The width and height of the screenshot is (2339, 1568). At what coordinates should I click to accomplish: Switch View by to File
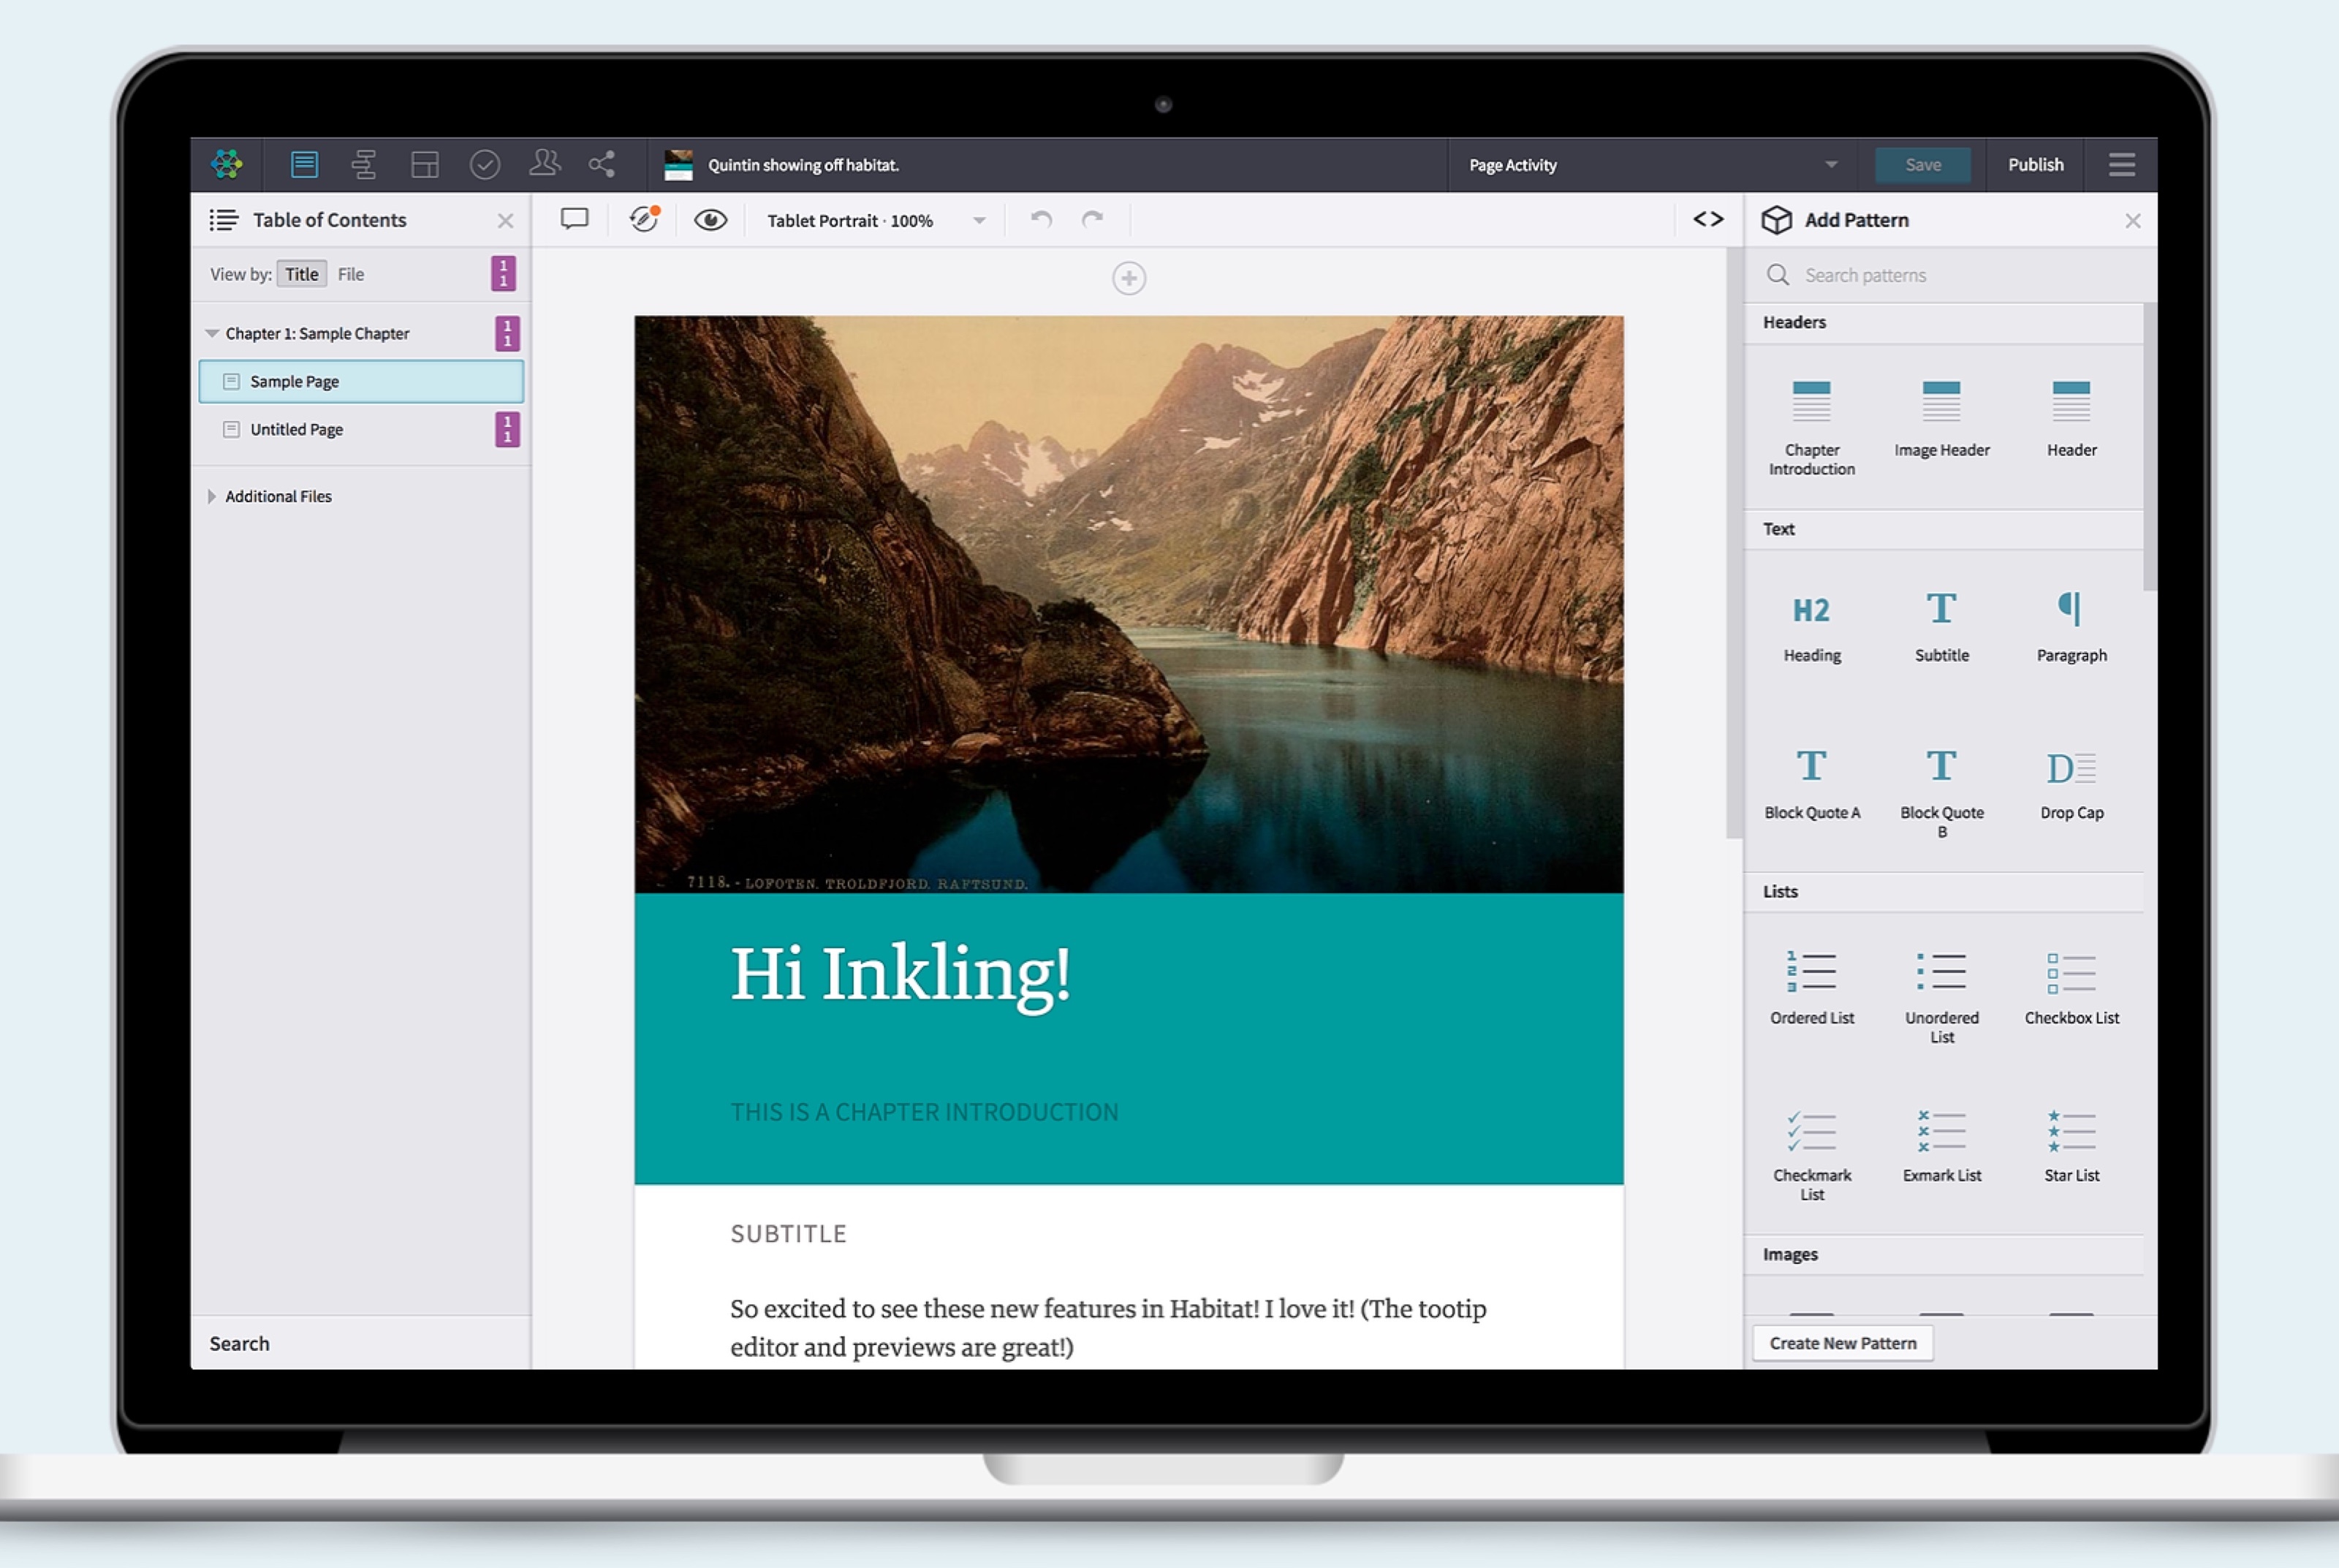point(351,274)
